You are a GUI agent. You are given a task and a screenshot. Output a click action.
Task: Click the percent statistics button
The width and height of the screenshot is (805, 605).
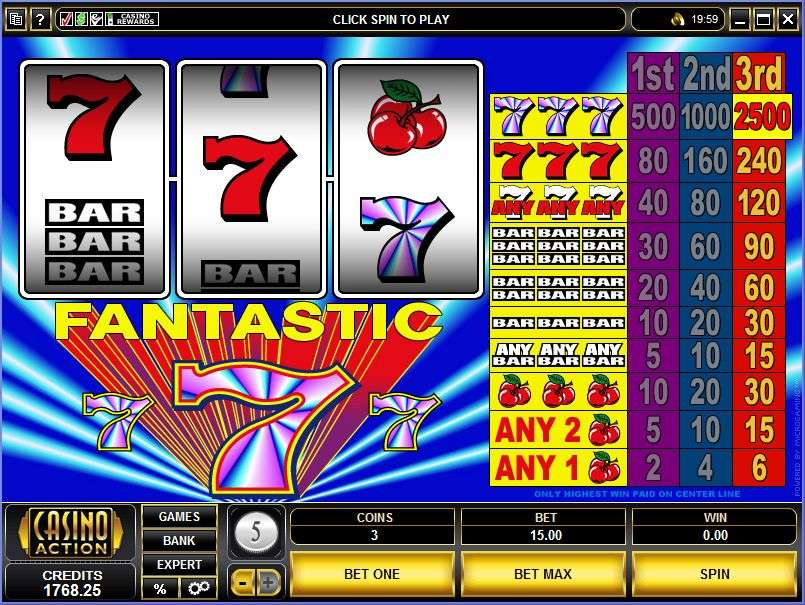(x=160, y=588)
